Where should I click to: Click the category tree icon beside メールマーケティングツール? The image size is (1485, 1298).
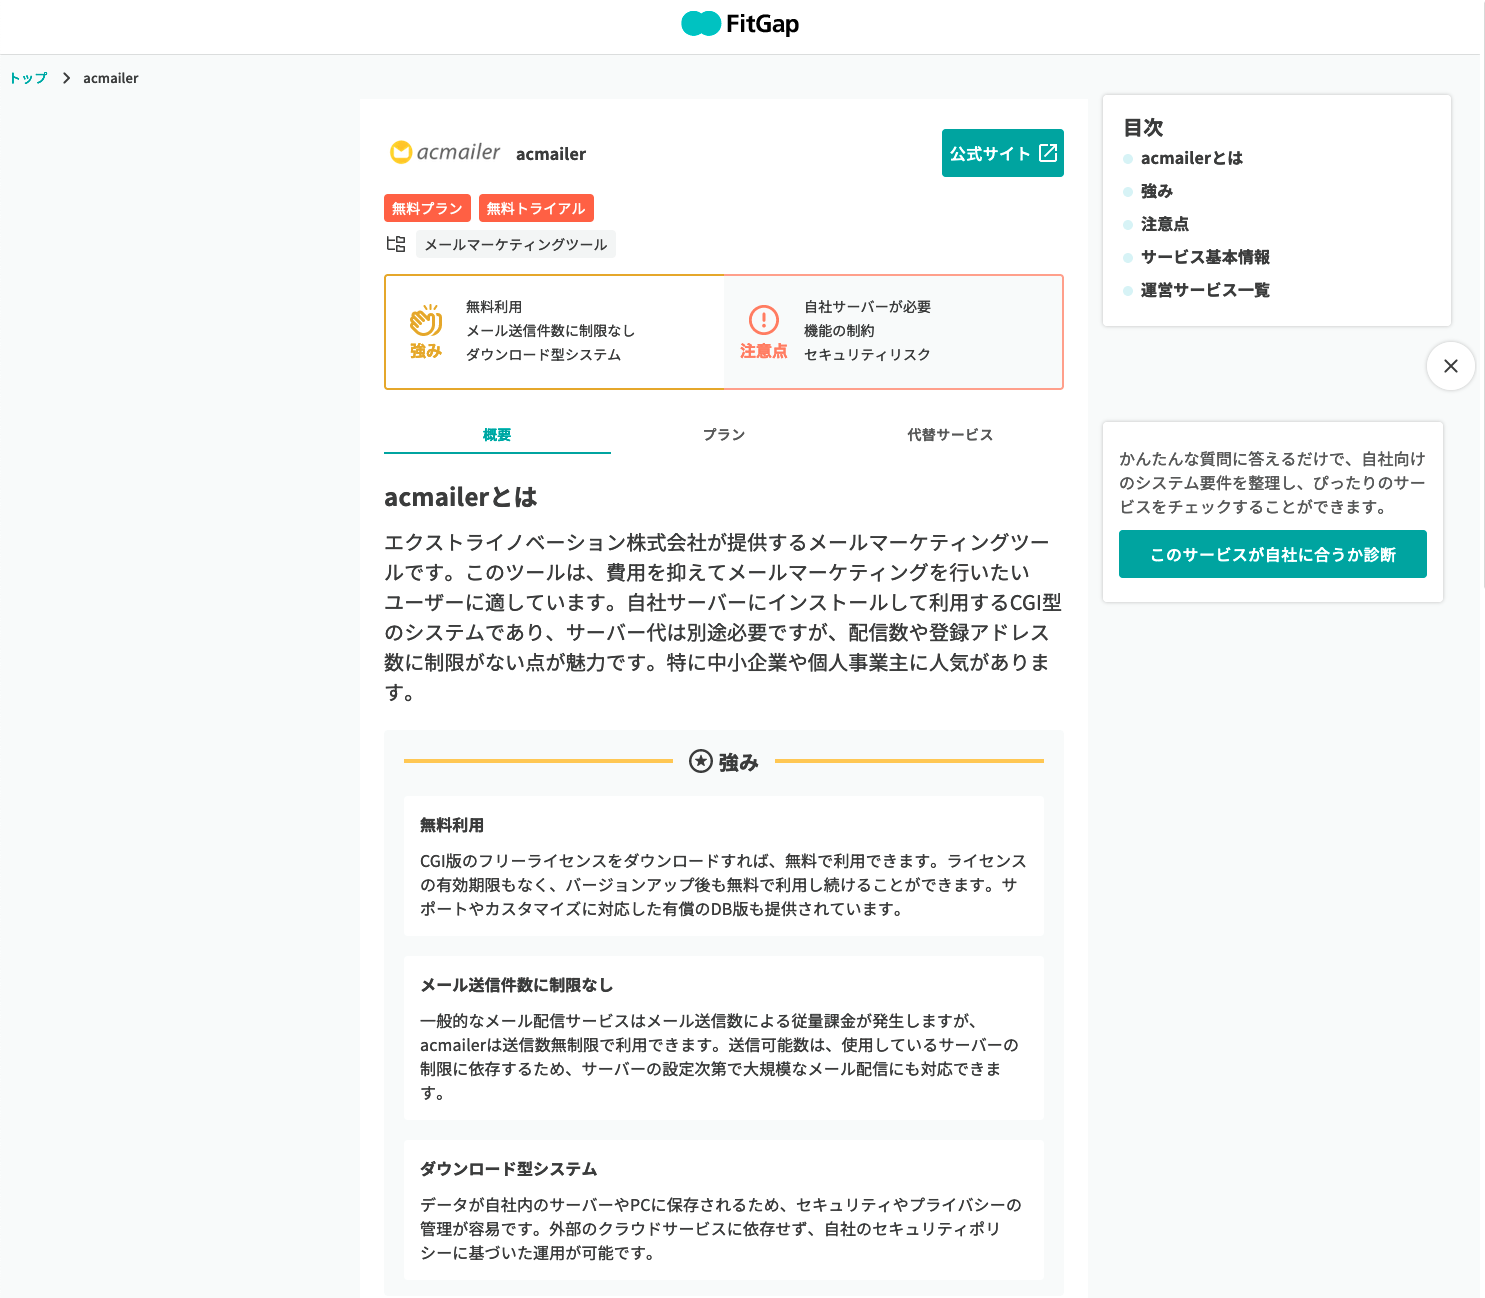pos(396,244)
